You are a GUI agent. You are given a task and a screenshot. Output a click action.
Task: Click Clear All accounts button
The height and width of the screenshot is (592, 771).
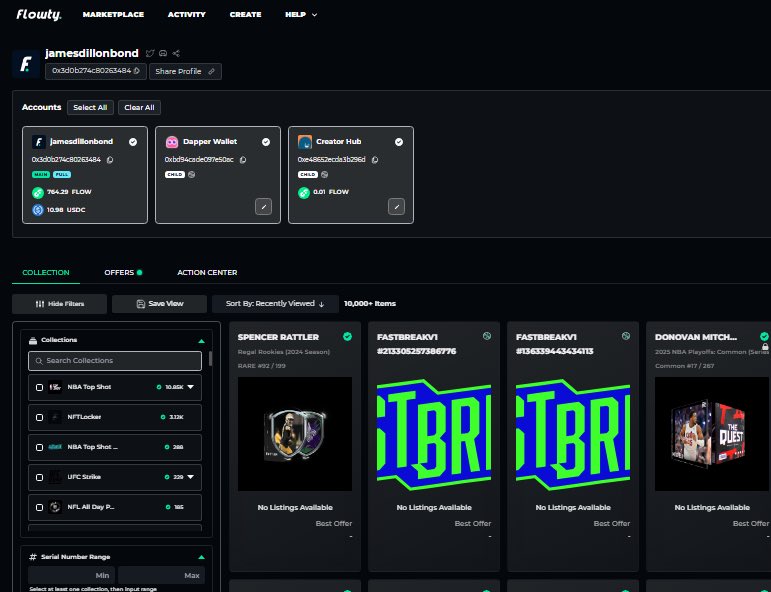[139, 108]
